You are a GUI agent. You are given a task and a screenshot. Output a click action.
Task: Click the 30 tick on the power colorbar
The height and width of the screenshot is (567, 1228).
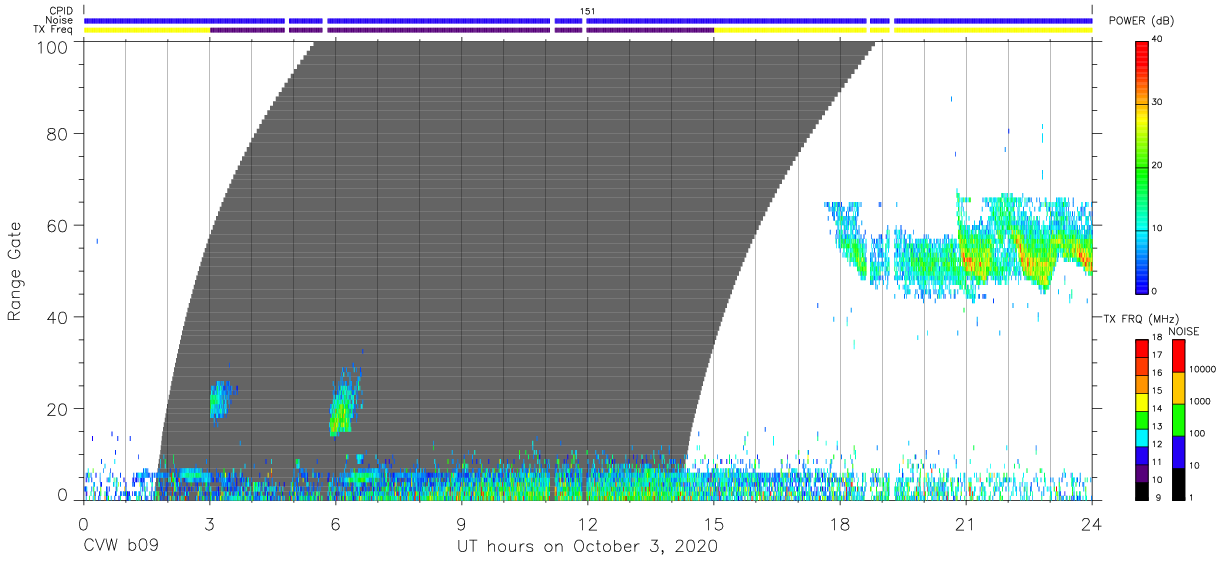[x=1157, y=102]
